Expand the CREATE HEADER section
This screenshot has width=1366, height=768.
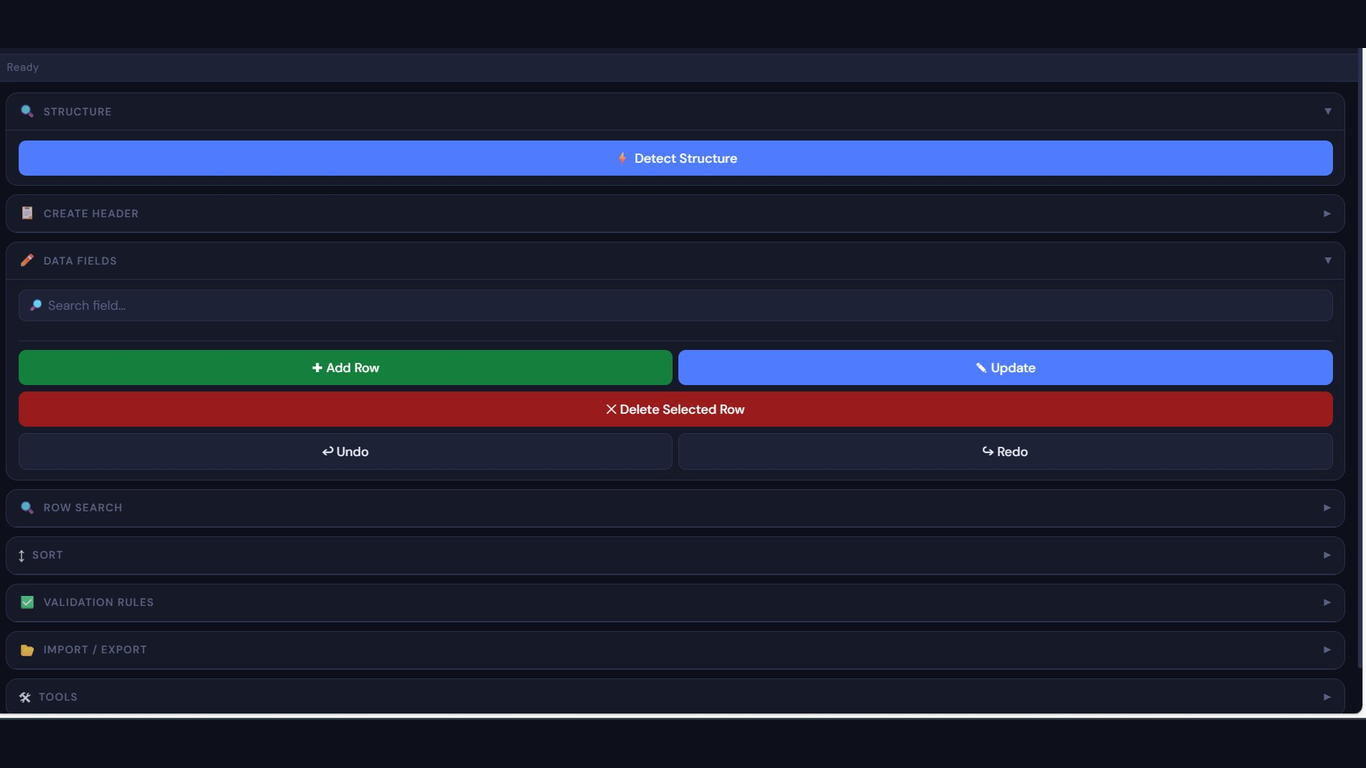[1328, 213]
